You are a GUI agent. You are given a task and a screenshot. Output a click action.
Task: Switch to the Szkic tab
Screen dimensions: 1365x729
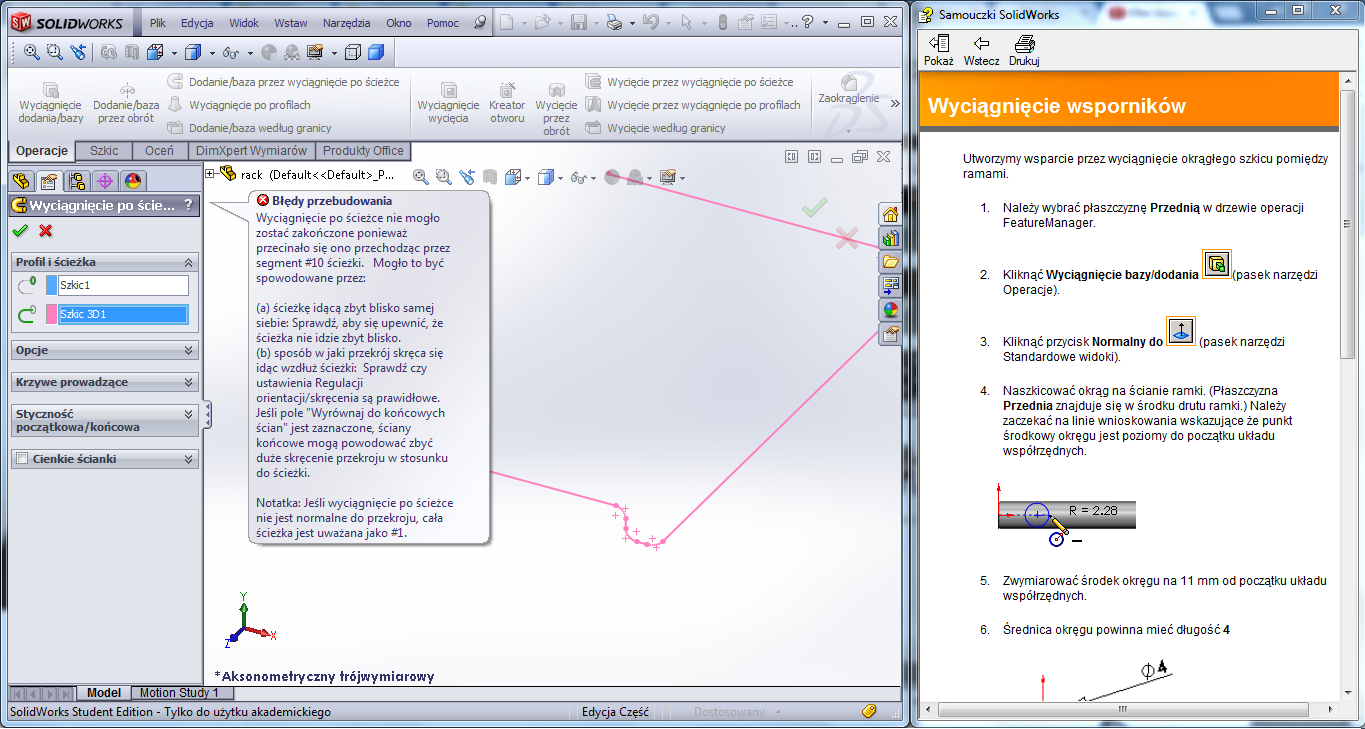coord(104,151)
